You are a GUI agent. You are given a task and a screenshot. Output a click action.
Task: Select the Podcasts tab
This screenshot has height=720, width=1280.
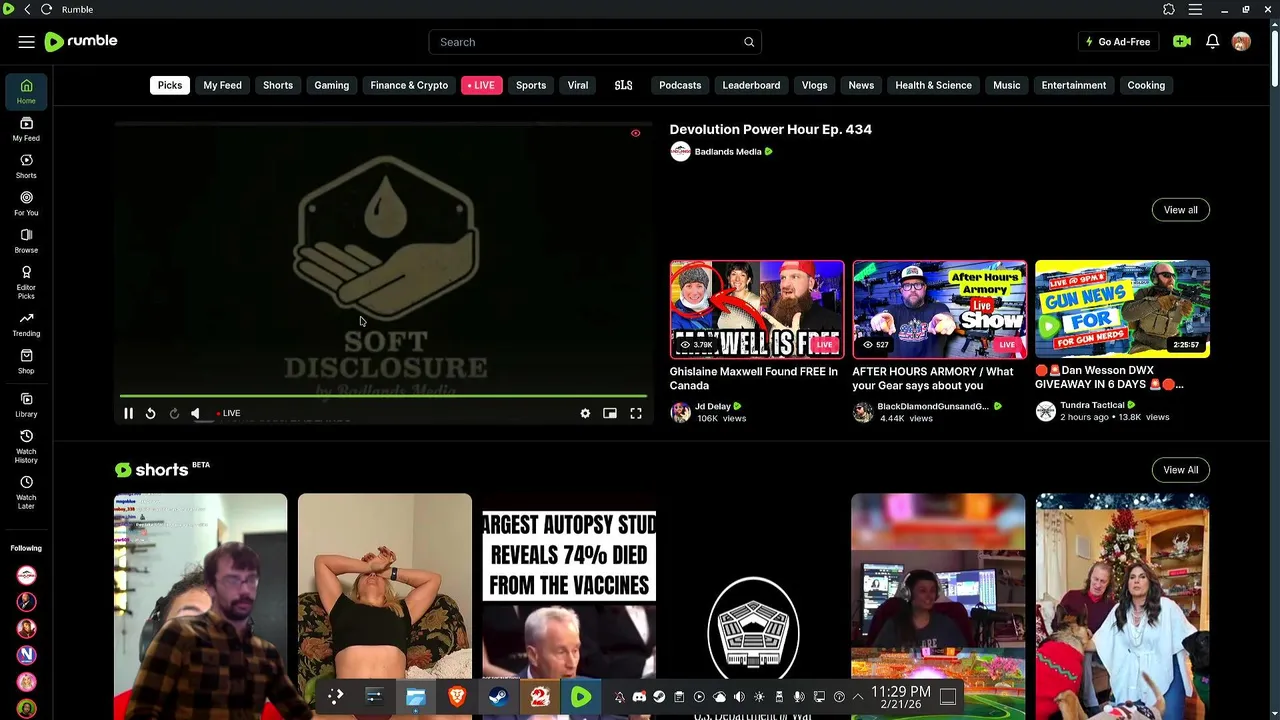coord(680,85)
